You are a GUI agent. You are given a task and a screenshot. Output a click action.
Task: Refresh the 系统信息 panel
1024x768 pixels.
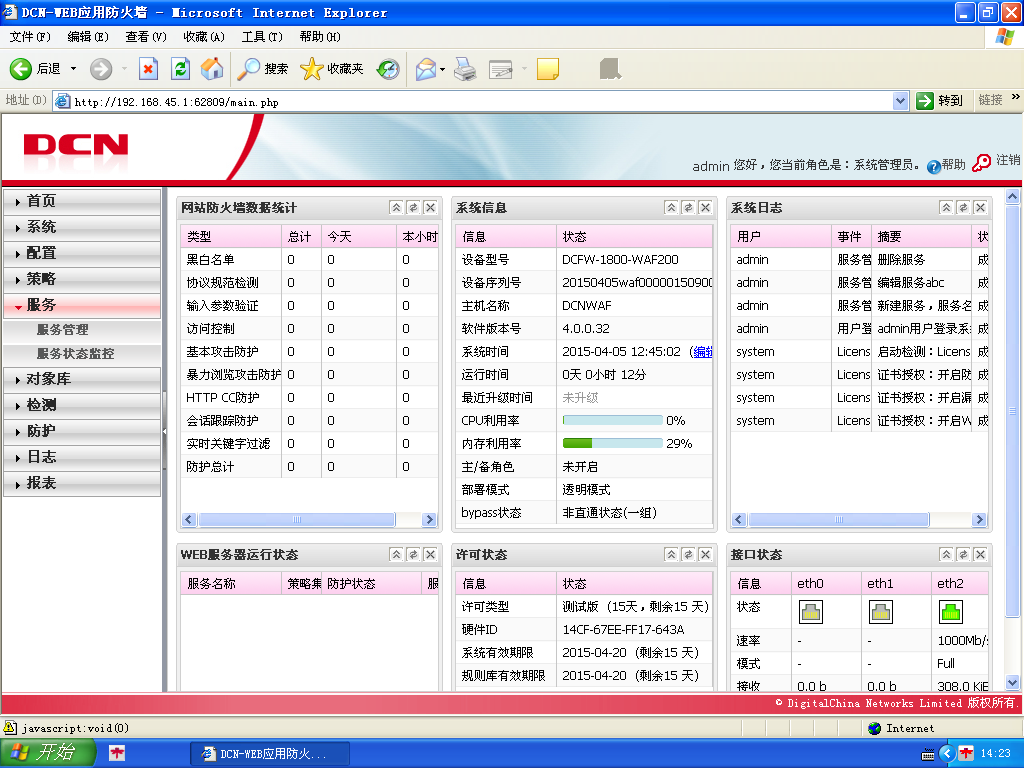coord(688,208)
